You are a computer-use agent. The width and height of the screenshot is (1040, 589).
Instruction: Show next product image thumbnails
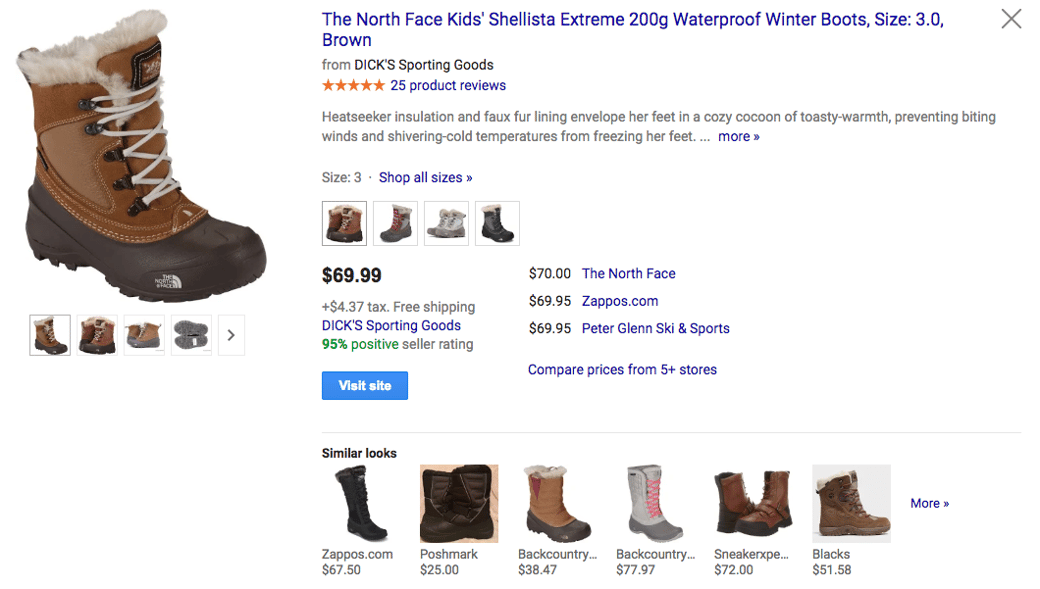click(231, 335)
